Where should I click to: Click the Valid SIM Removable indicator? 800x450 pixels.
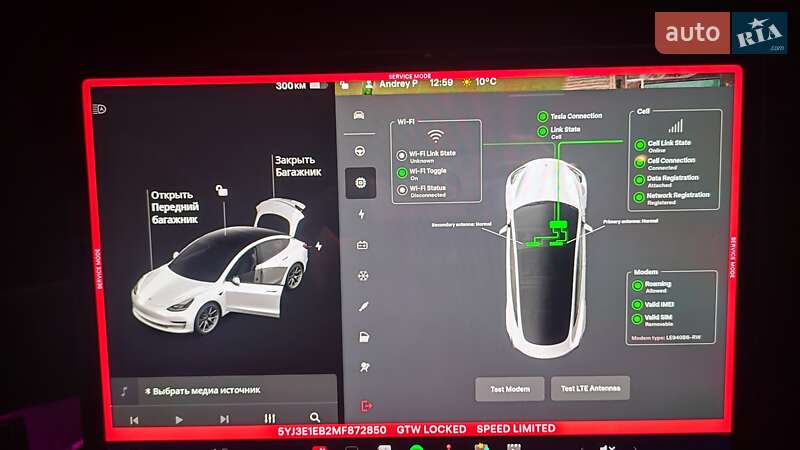pos(637,319)
